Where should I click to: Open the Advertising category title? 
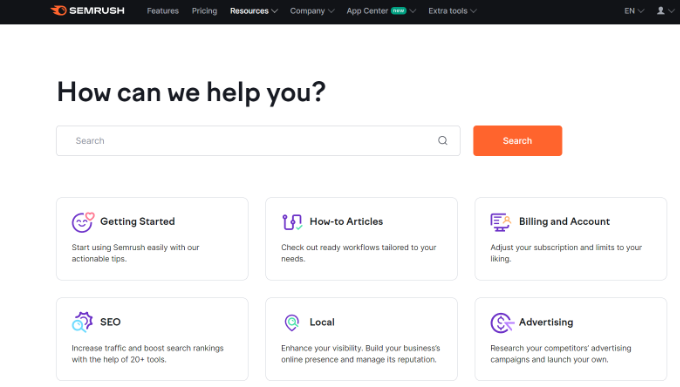point(546,322)
